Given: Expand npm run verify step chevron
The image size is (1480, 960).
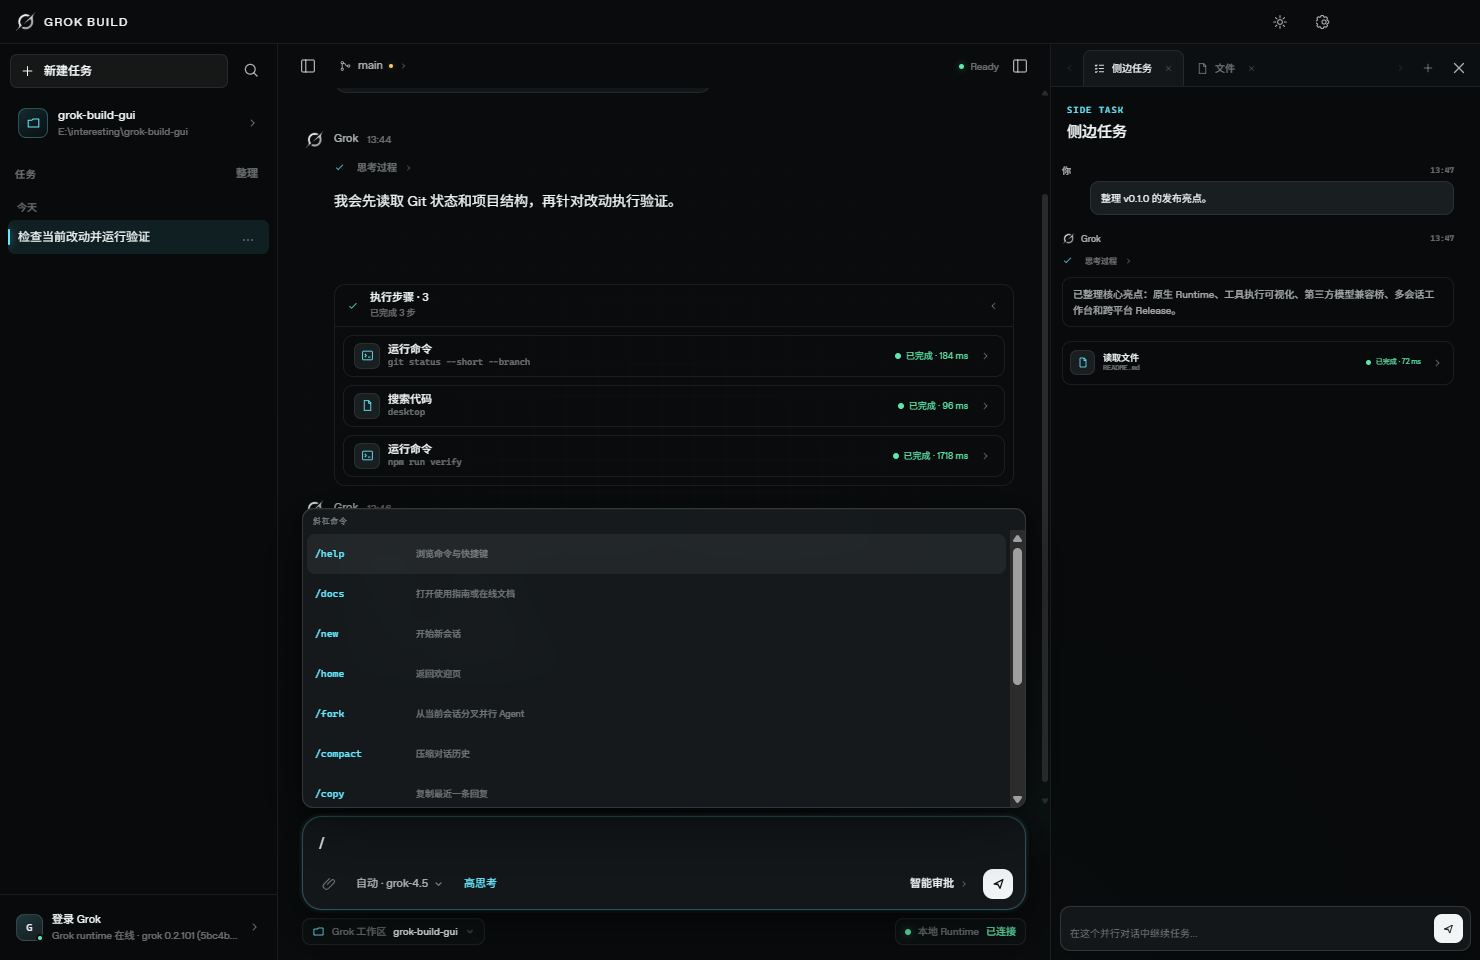Looking at the screenshot, I should 985,456.
